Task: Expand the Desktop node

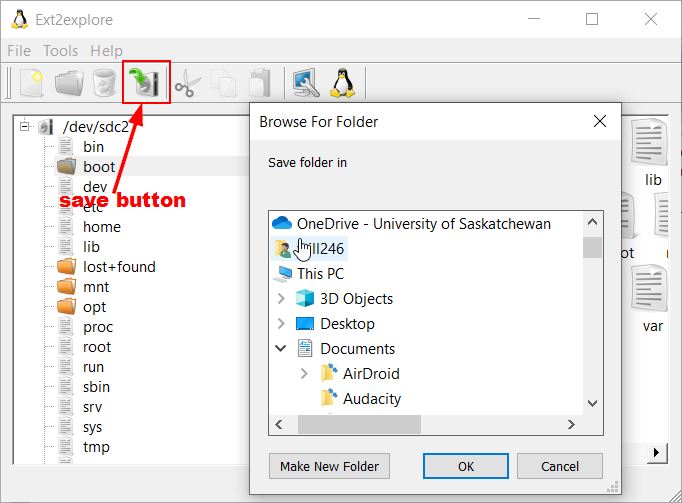Action: (281, 324)
